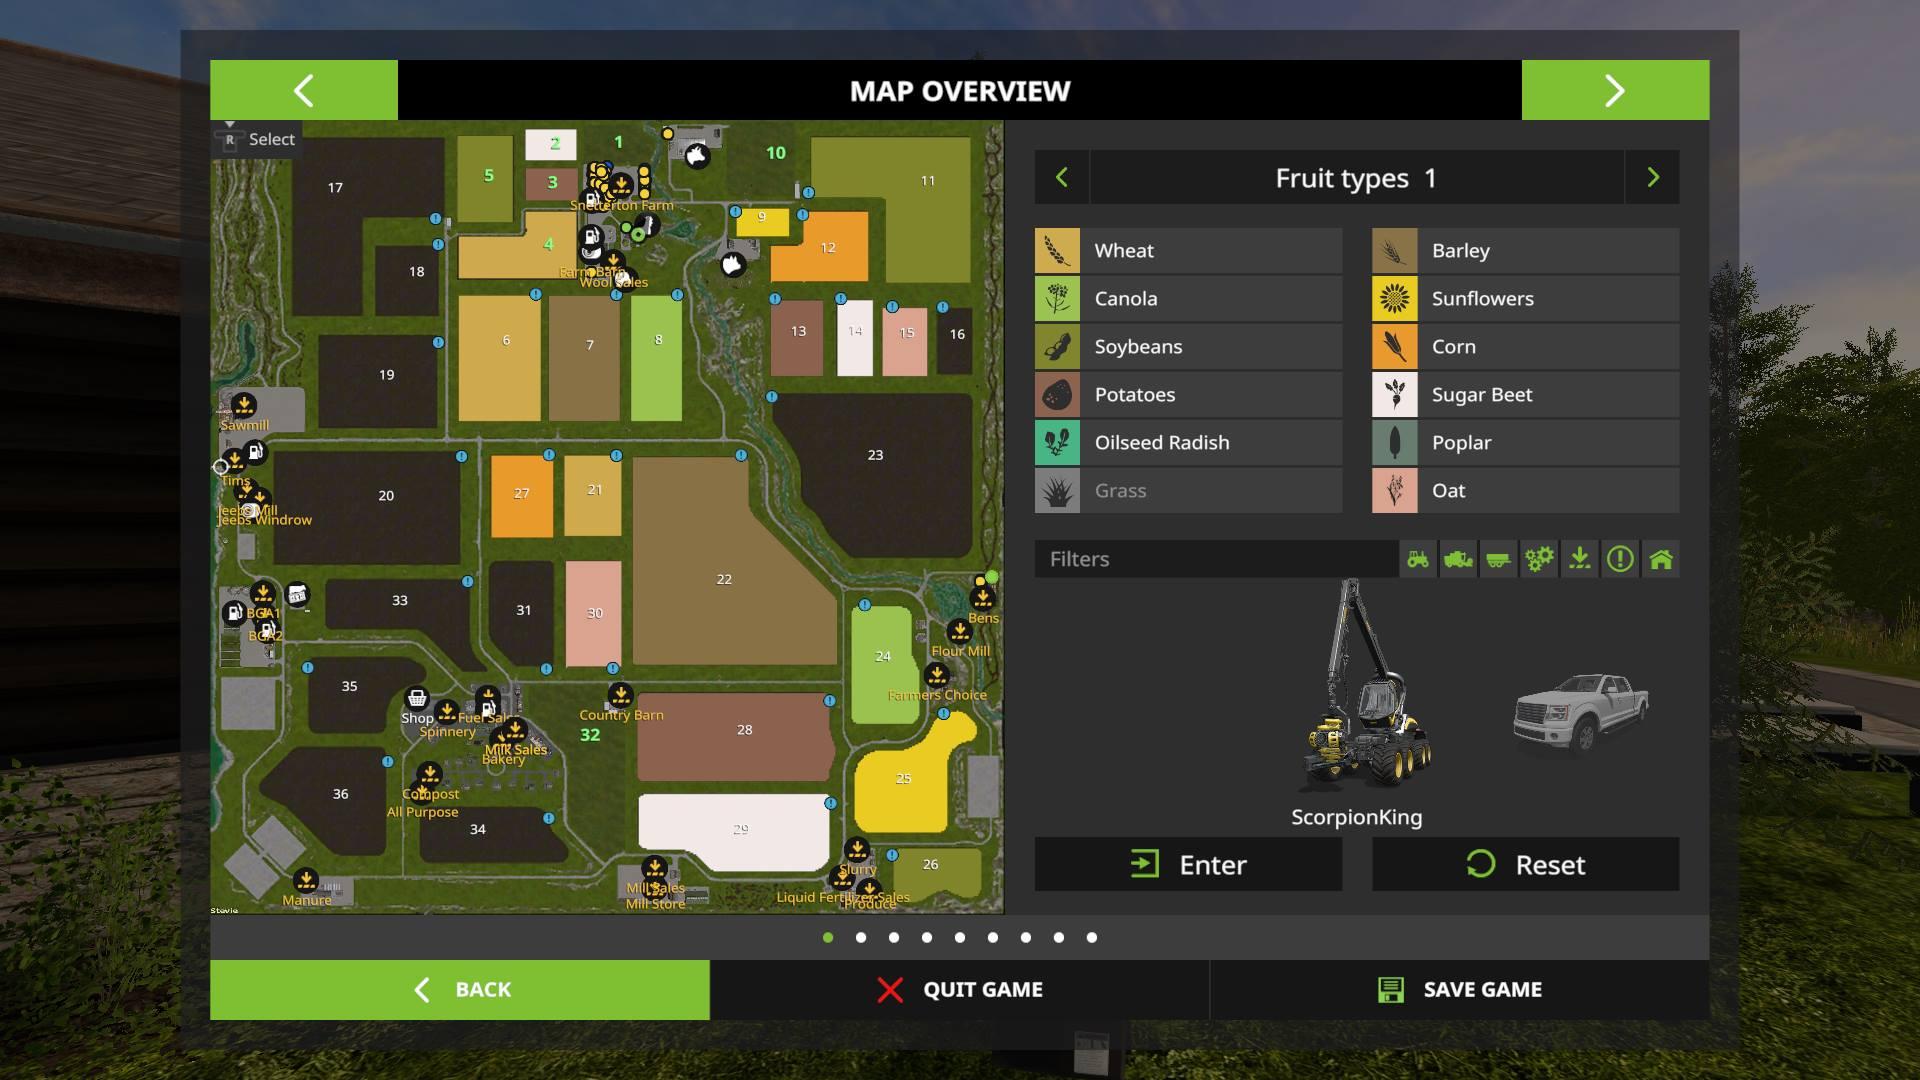Click Filters input search field

click(x=1216, y=558)
